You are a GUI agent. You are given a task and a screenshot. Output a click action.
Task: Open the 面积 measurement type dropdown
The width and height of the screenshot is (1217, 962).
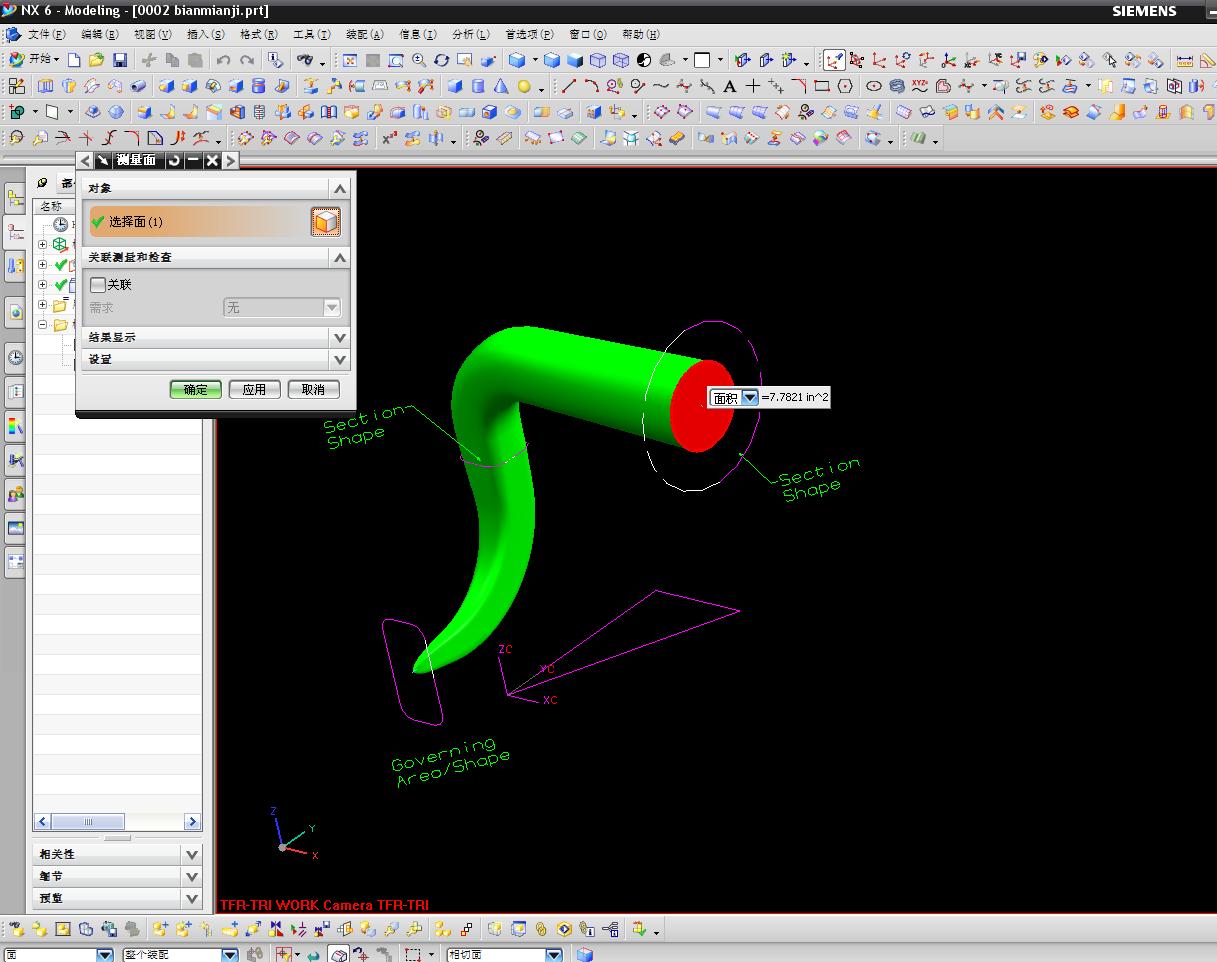coord(750,398)
